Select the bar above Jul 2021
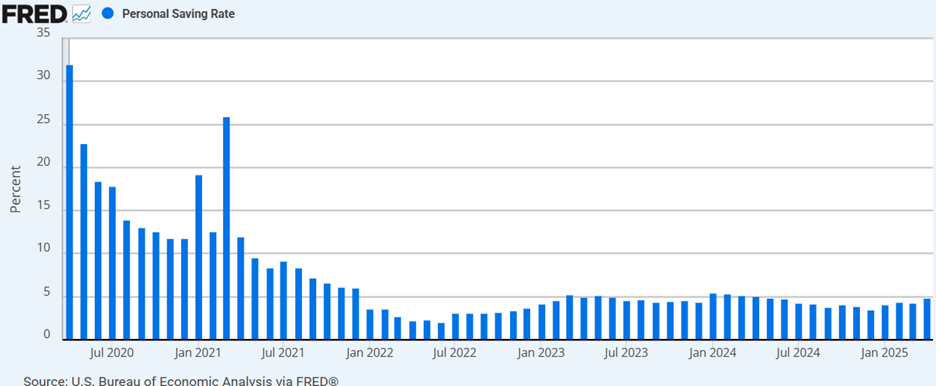Image resolution: width=936 pixels, height=386 pixels. [284, 301]
